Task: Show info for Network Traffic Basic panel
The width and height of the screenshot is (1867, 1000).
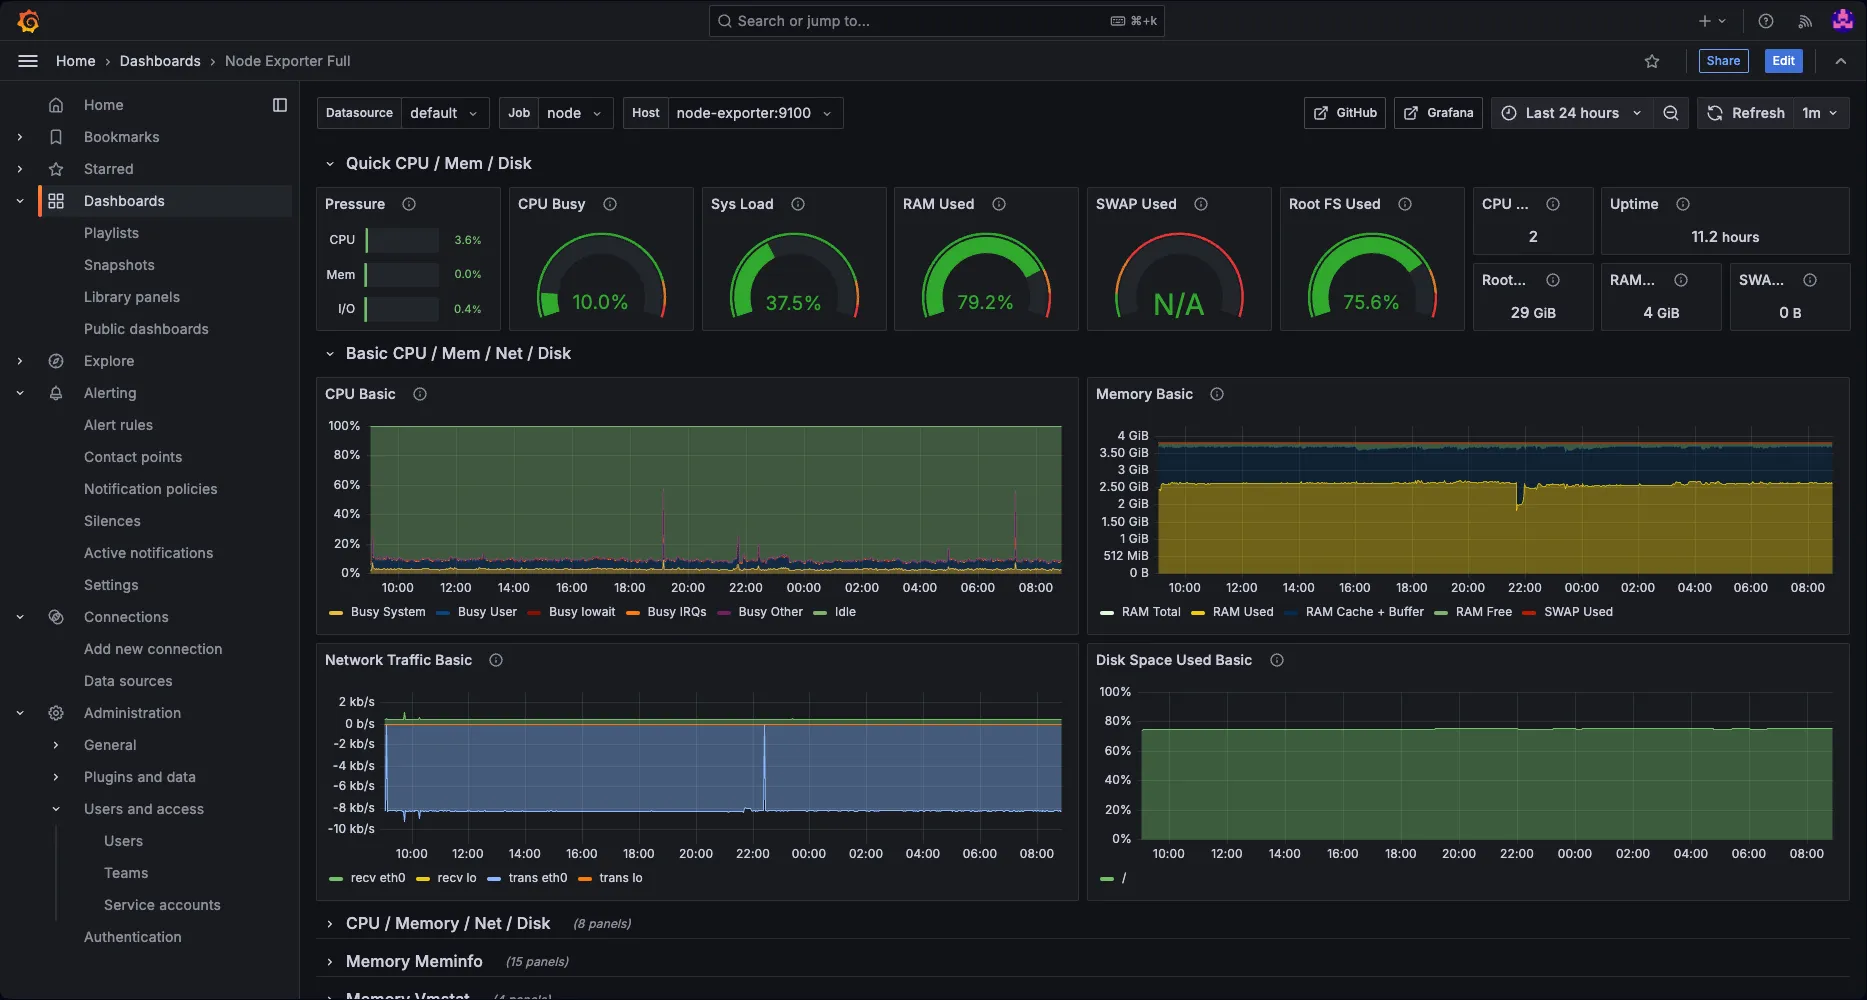Action: [496, 660]
